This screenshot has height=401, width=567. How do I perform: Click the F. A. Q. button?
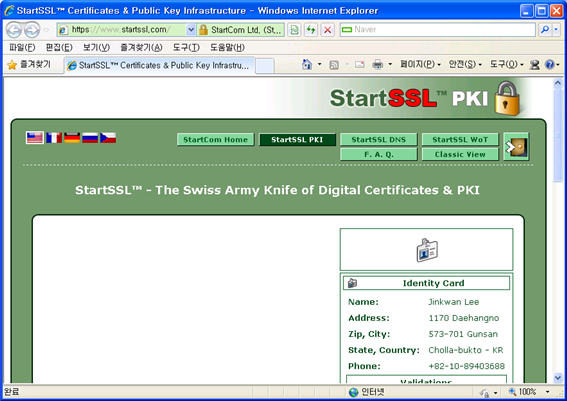[x=379, y=154]
